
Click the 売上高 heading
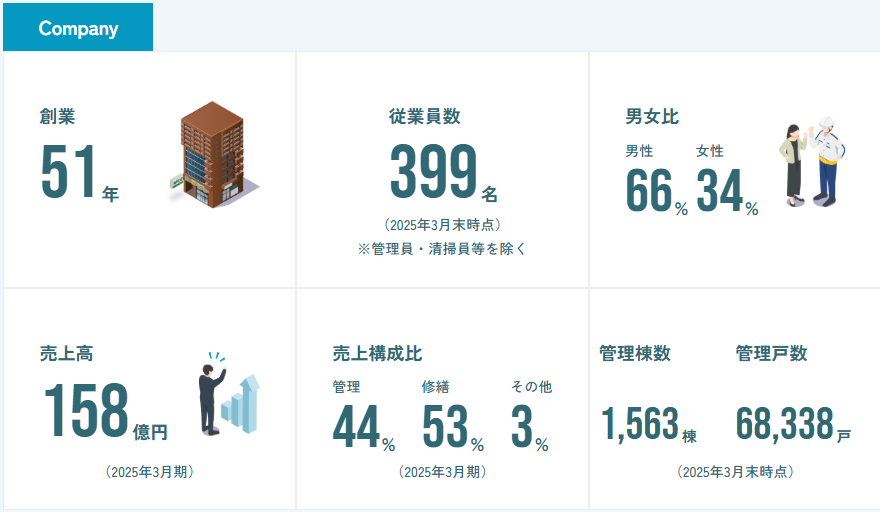[x=66, y=353]
